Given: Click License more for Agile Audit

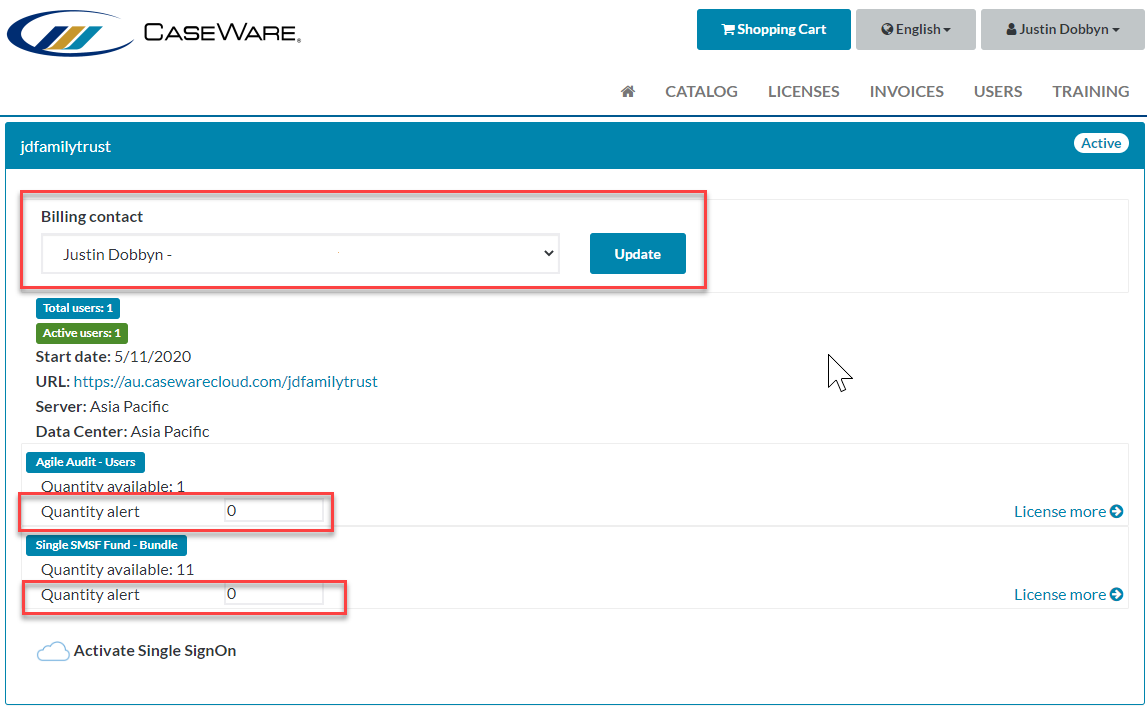Looking at the screenshot, I should click(x=1068, y=512).
